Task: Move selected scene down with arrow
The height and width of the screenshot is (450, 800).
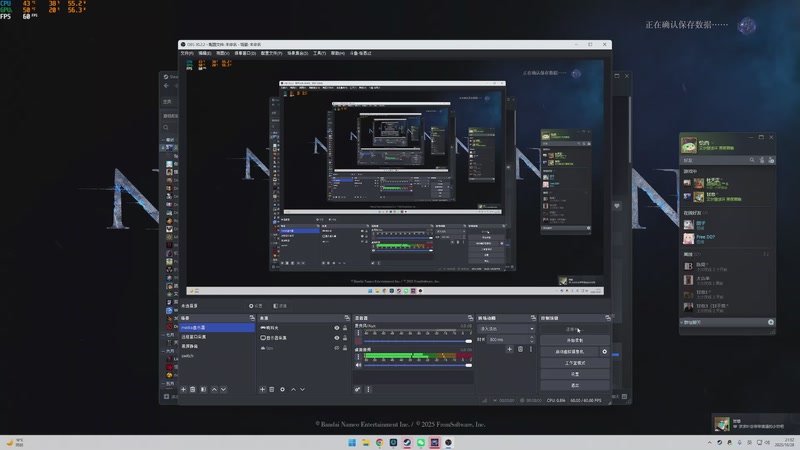Action: click(x=223, y=389)
